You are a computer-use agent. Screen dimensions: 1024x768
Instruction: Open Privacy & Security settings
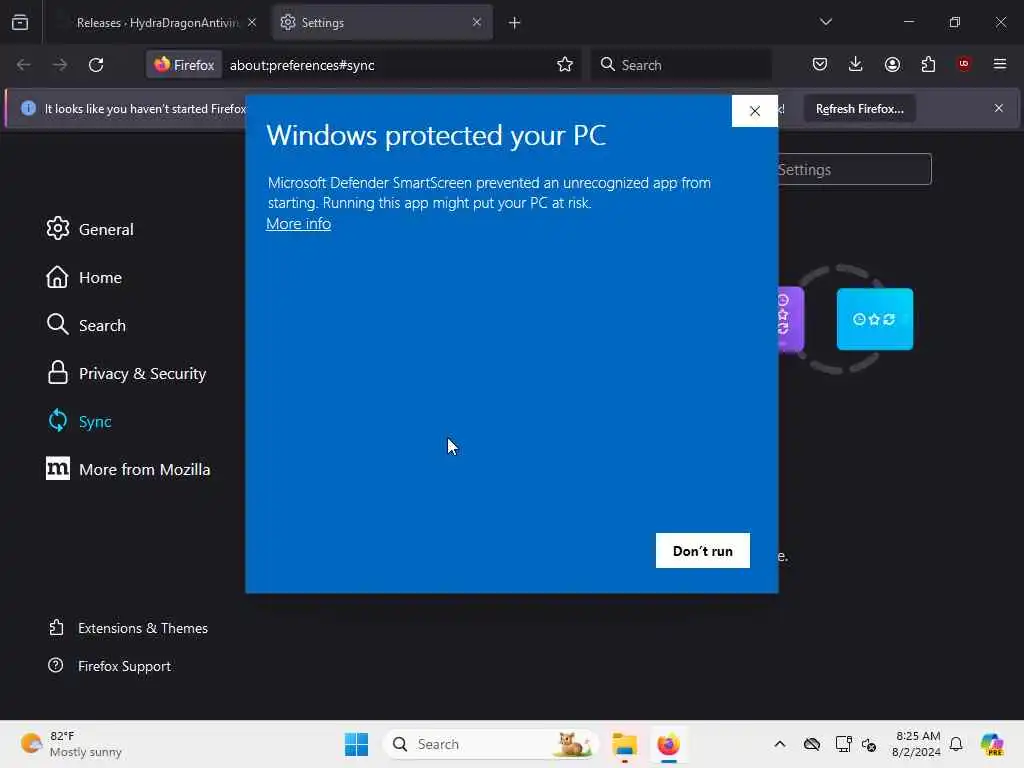click(127, 374)
